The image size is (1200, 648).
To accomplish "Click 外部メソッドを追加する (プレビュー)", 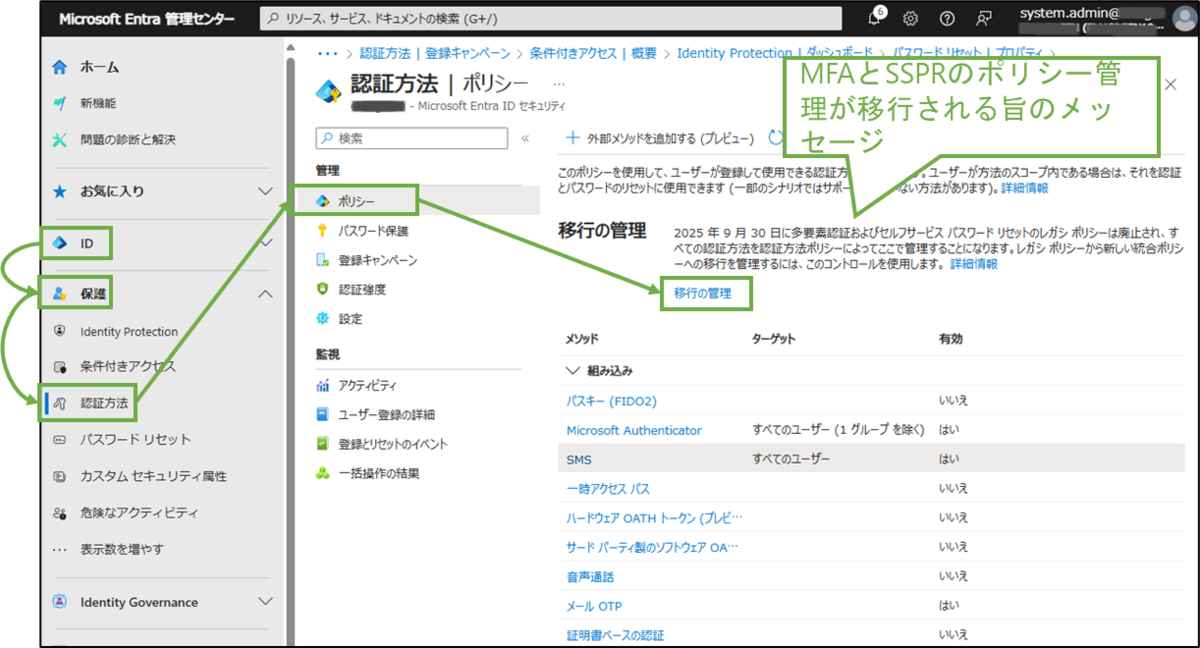I will (x=660, y=138).
